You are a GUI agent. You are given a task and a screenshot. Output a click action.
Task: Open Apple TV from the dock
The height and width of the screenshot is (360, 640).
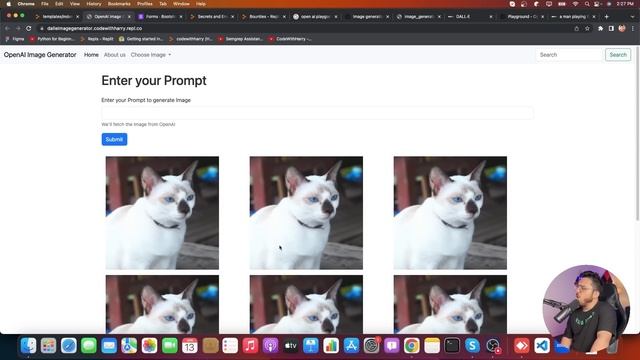[291, 346]
